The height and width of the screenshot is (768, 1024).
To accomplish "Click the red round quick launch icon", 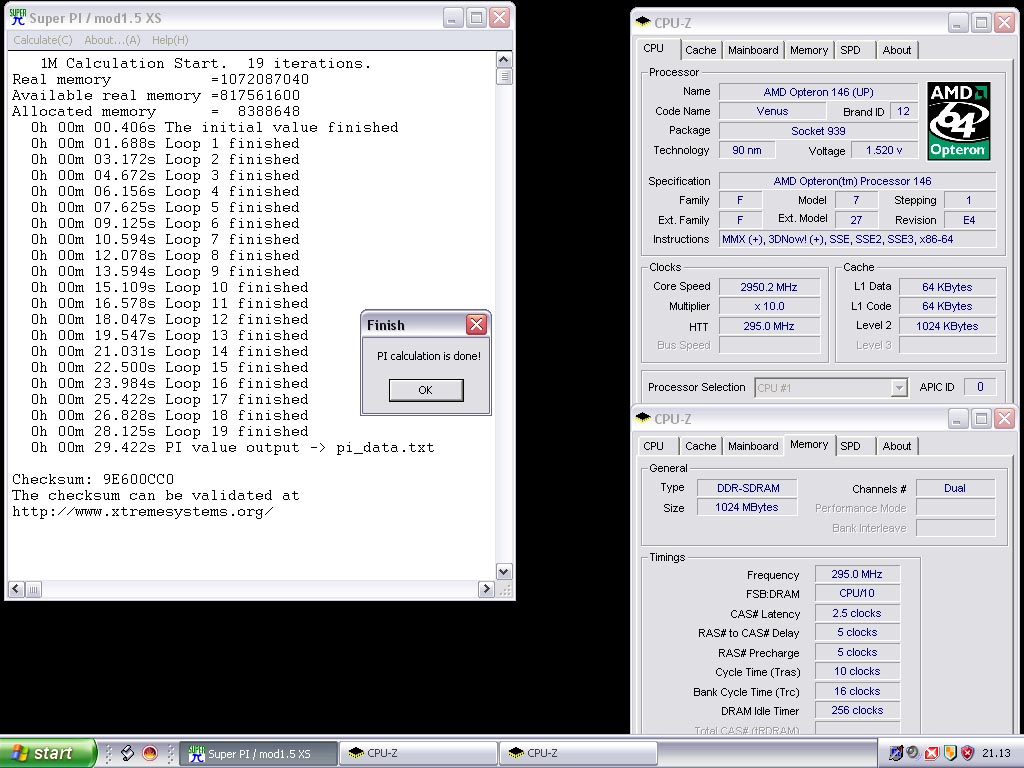I will (150, 753).
